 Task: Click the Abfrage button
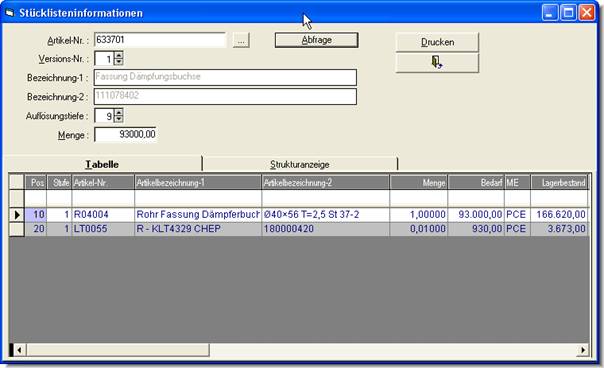[316, 40]
